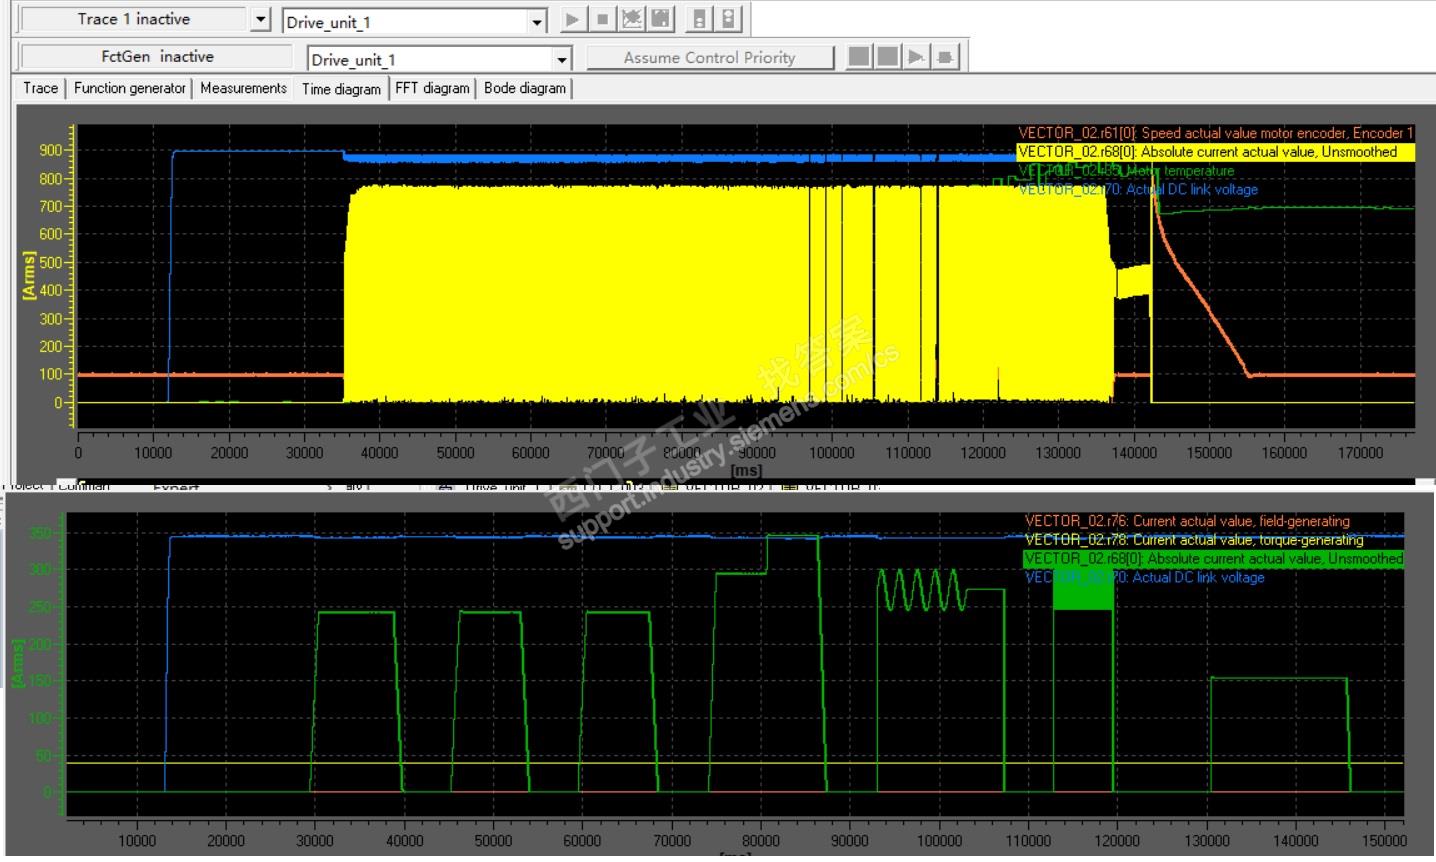The height and width of the screenshot is (862, 1436).
Task: Show the FFT diagram tab
Action: point(432,88)
